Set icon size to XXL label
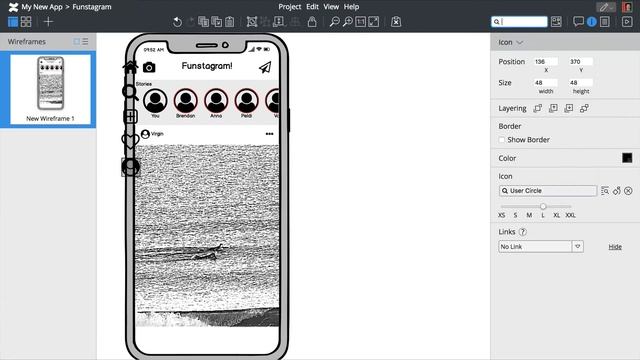 (570, 215)
